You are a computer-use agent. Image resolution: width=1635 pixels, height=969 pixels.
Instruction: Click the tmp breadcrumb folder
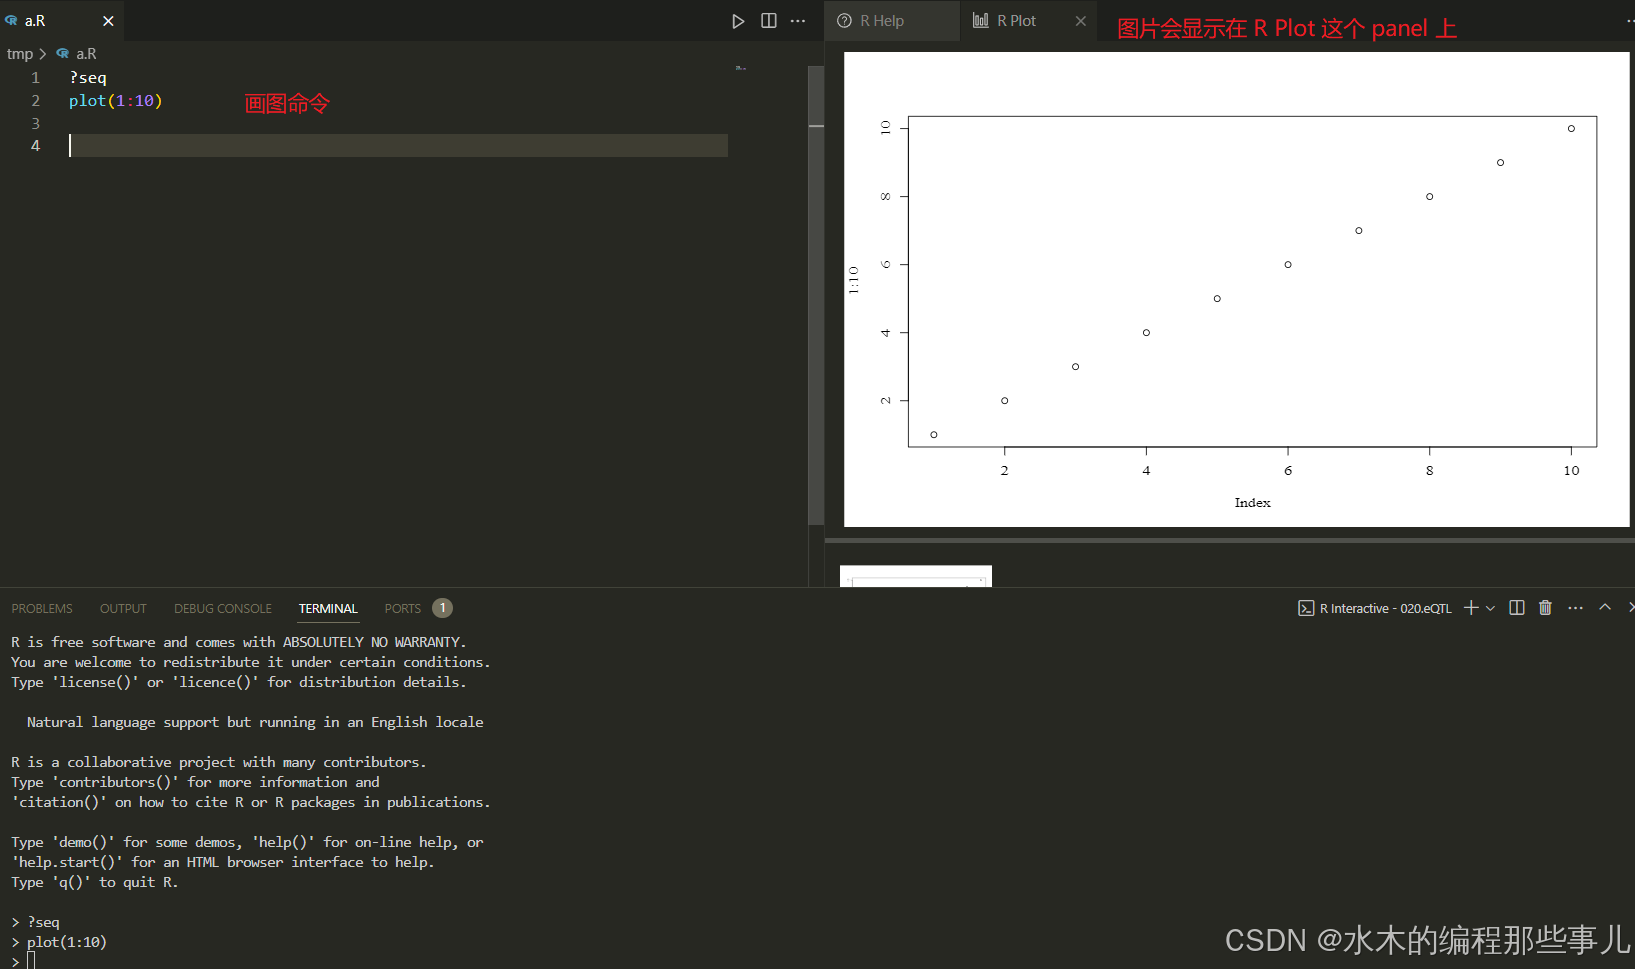(x=20, y=54)
